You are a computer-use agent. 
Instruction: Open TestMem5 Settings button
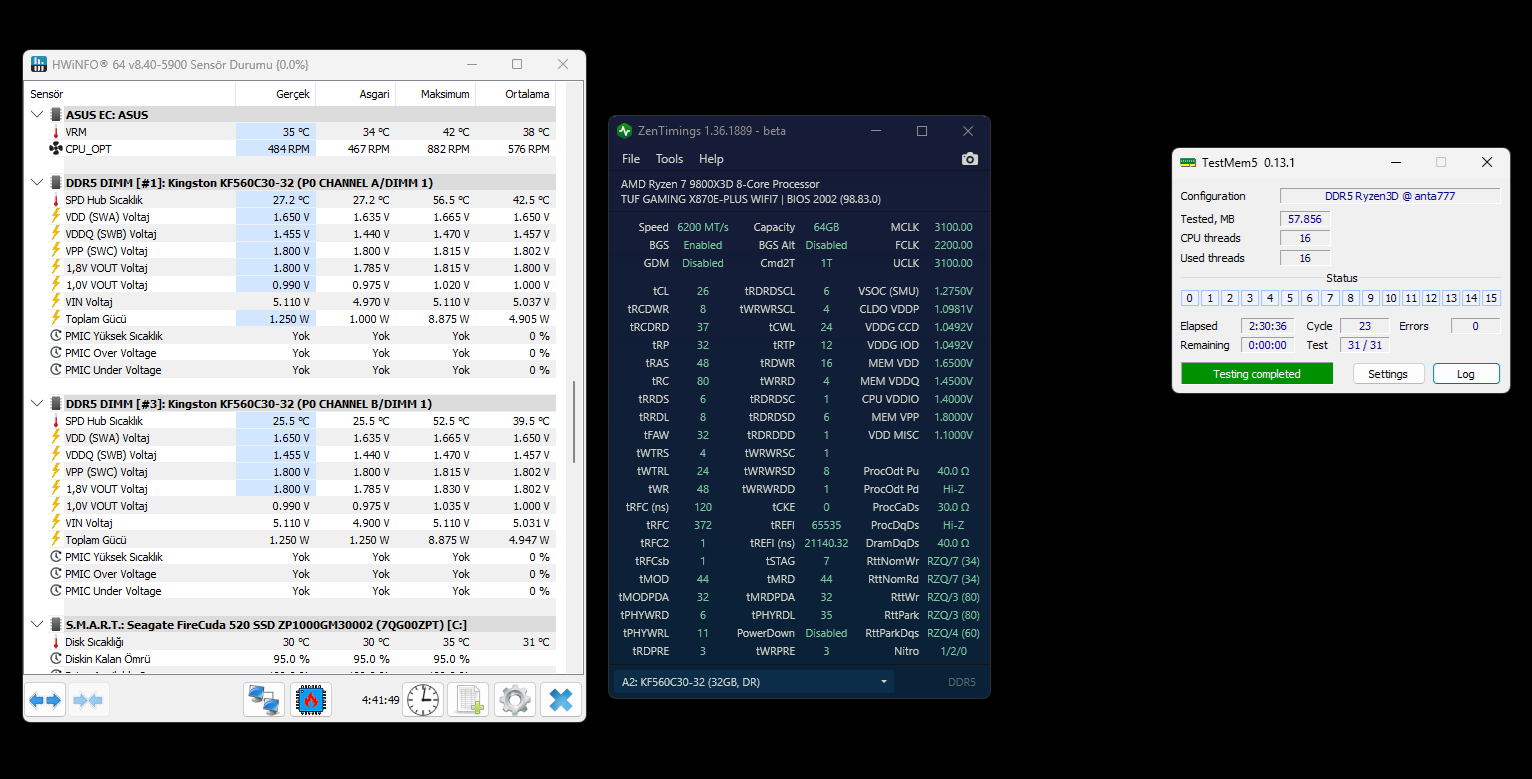pyautogui.click(x=1388, y=374)
